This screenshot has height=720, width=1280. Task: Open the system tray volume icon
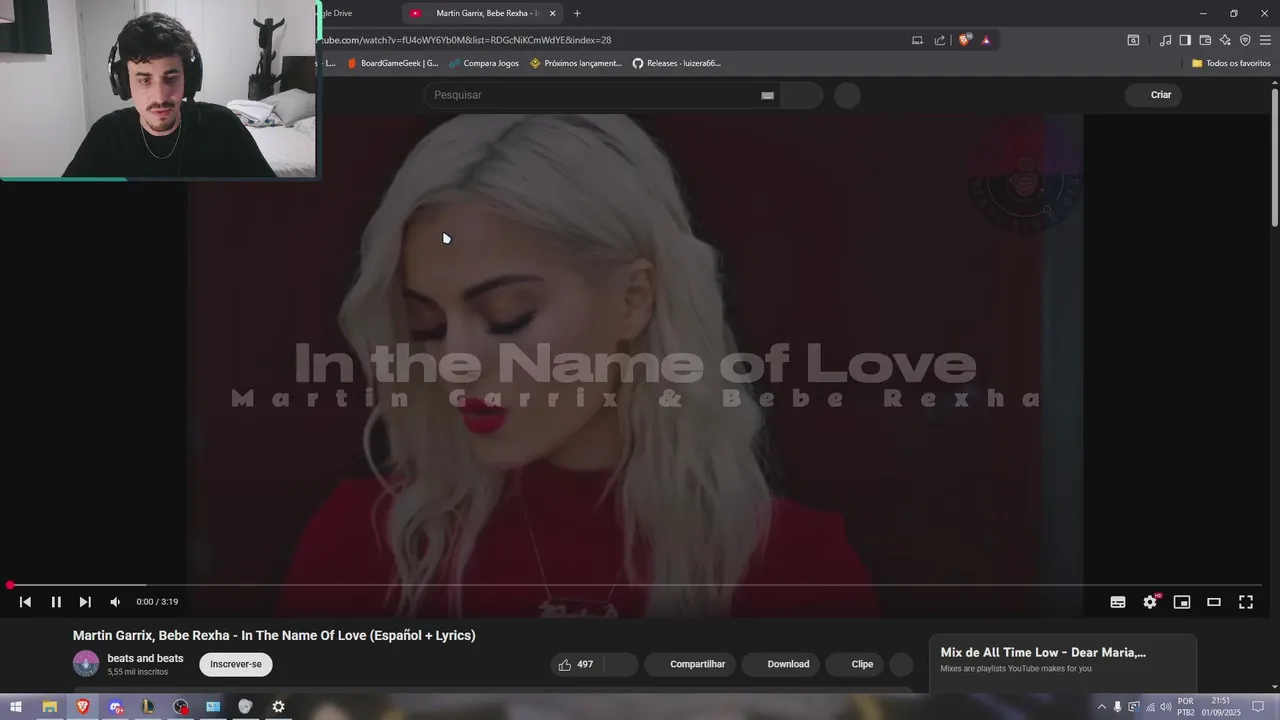tap(1165, 707)
